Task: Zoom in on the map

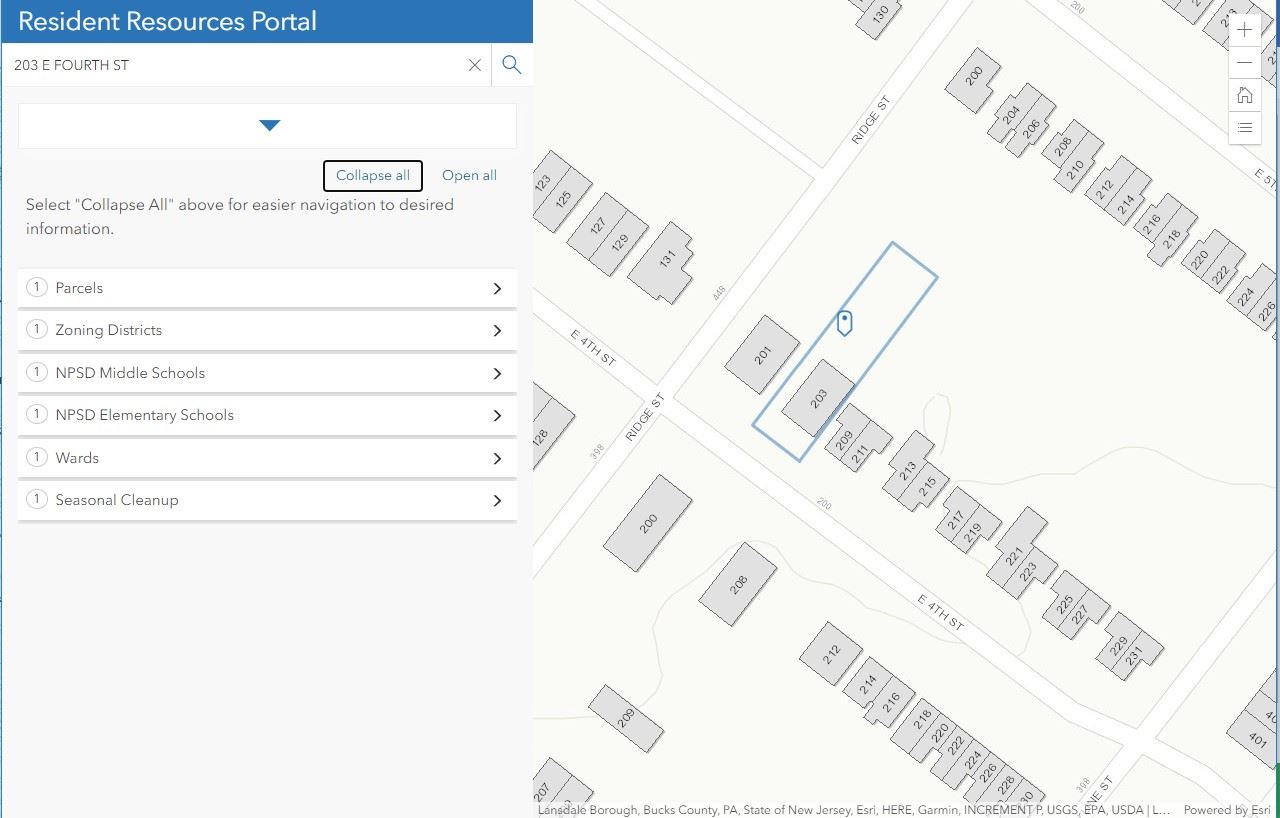Action: click(x=1244, y=29)
